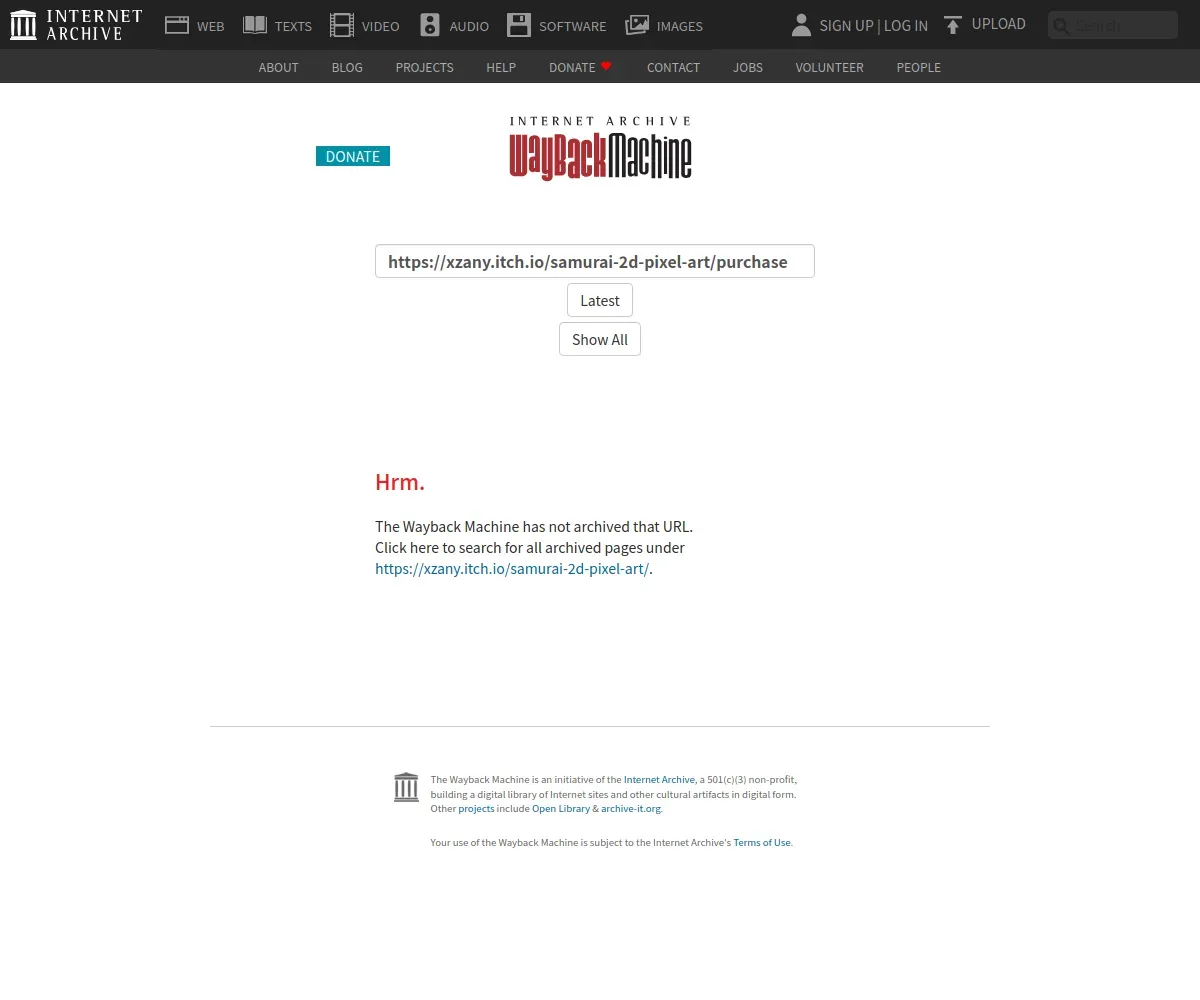This screenshot has width=1200, height=1000.
Task: Open the JOBS page
Action: tap(748, 67)
